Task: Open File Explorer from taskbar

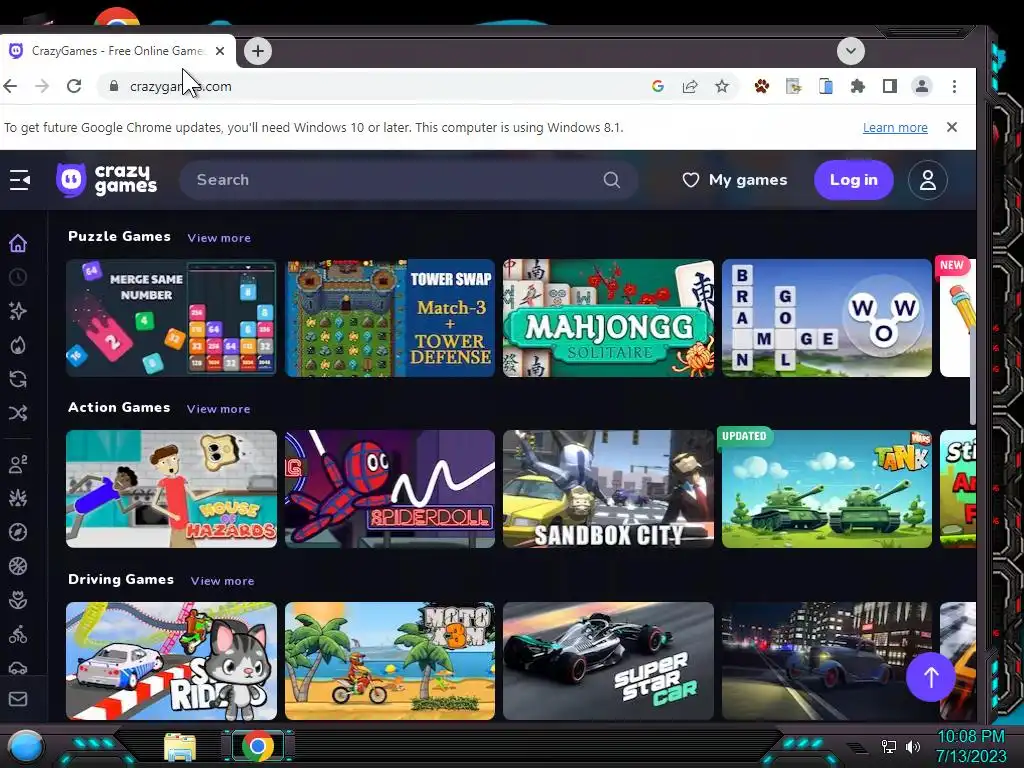Action: (180, 747)
